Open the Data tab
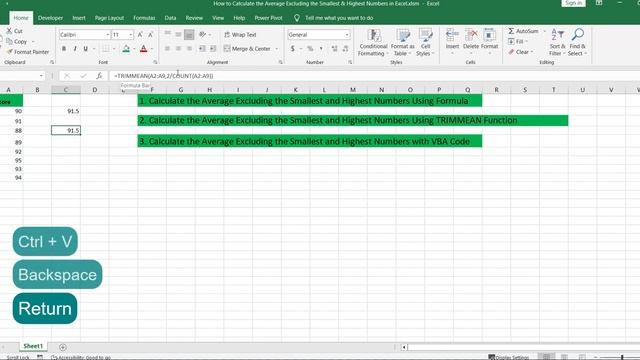 tap(170, 18)
